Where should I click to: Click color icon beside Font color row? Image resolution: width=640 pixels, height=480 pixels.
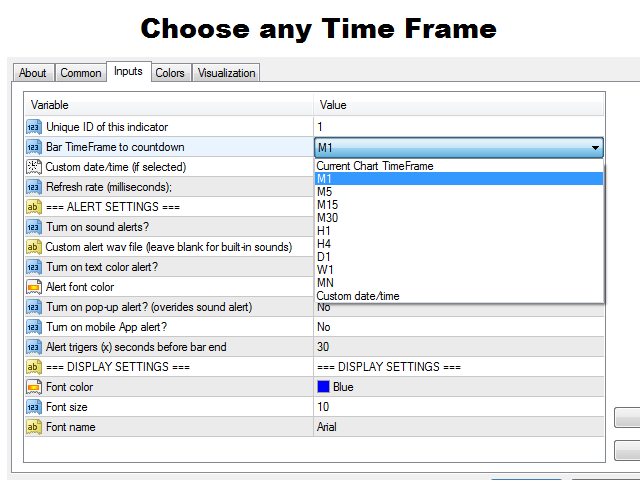[x=34, y=387]
